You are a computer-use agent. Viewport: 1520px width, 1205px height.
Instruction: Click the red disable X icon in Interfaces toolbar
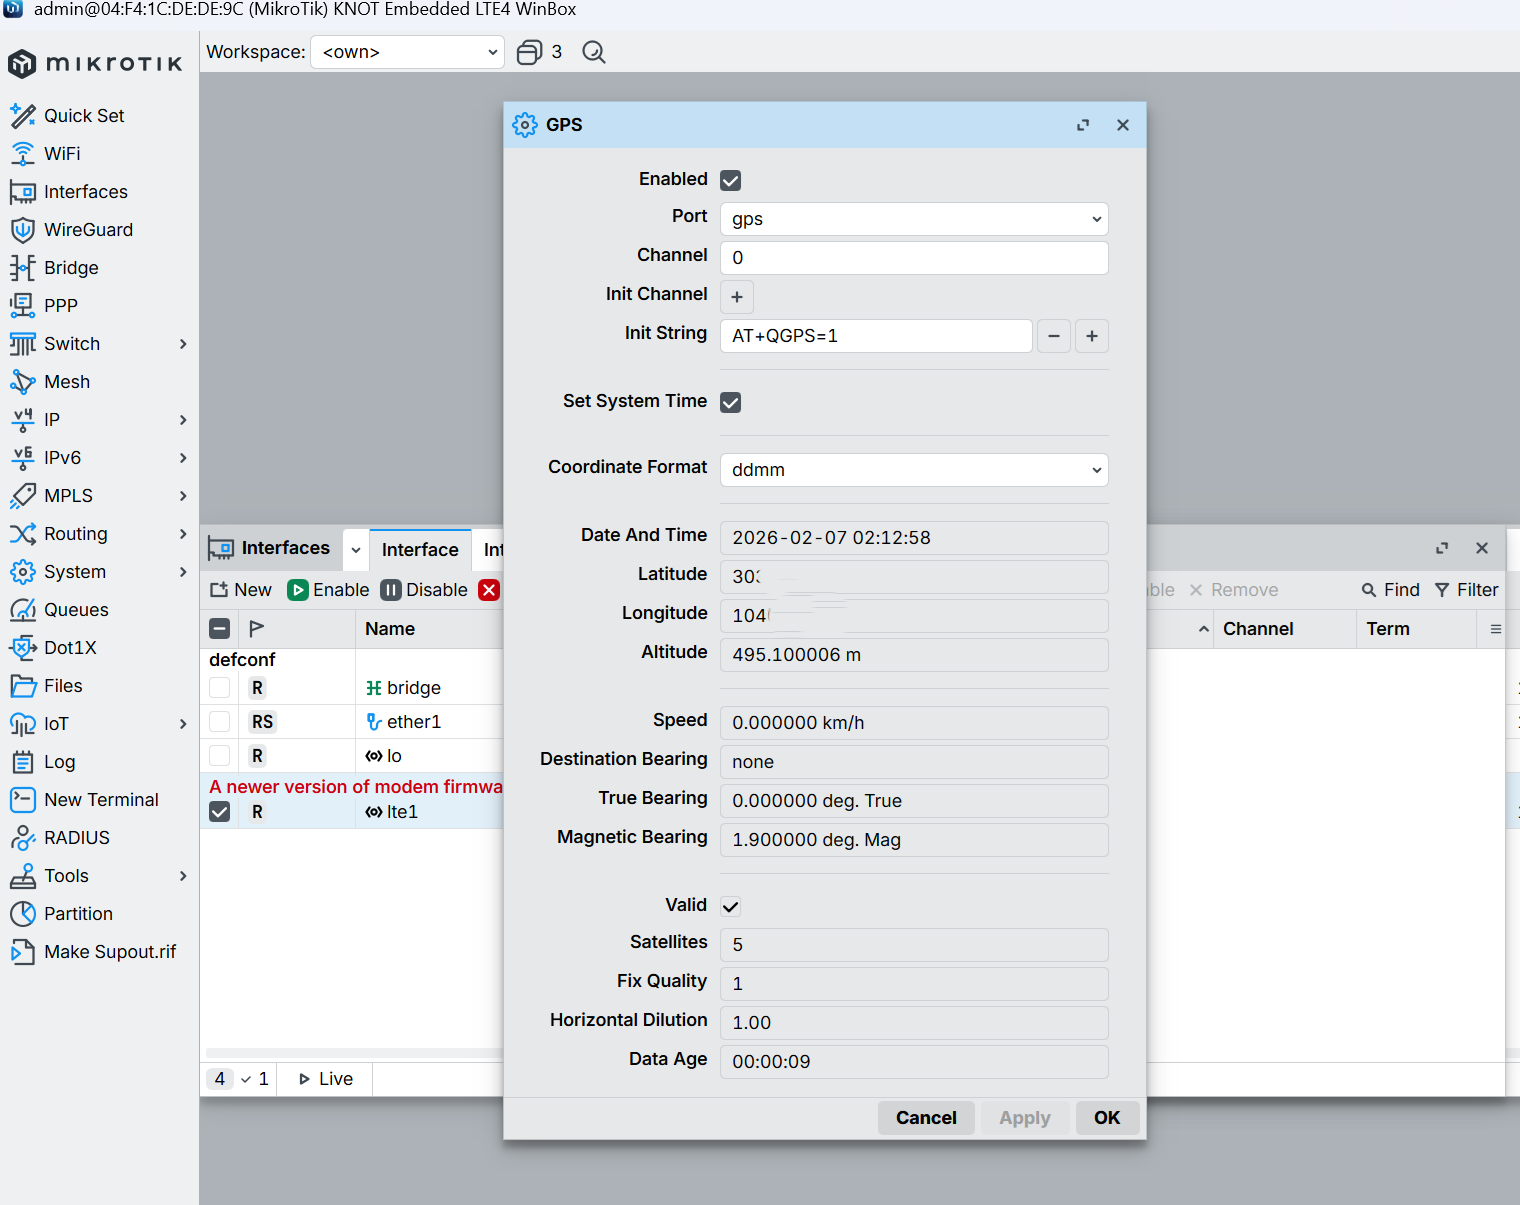(489, 590)
